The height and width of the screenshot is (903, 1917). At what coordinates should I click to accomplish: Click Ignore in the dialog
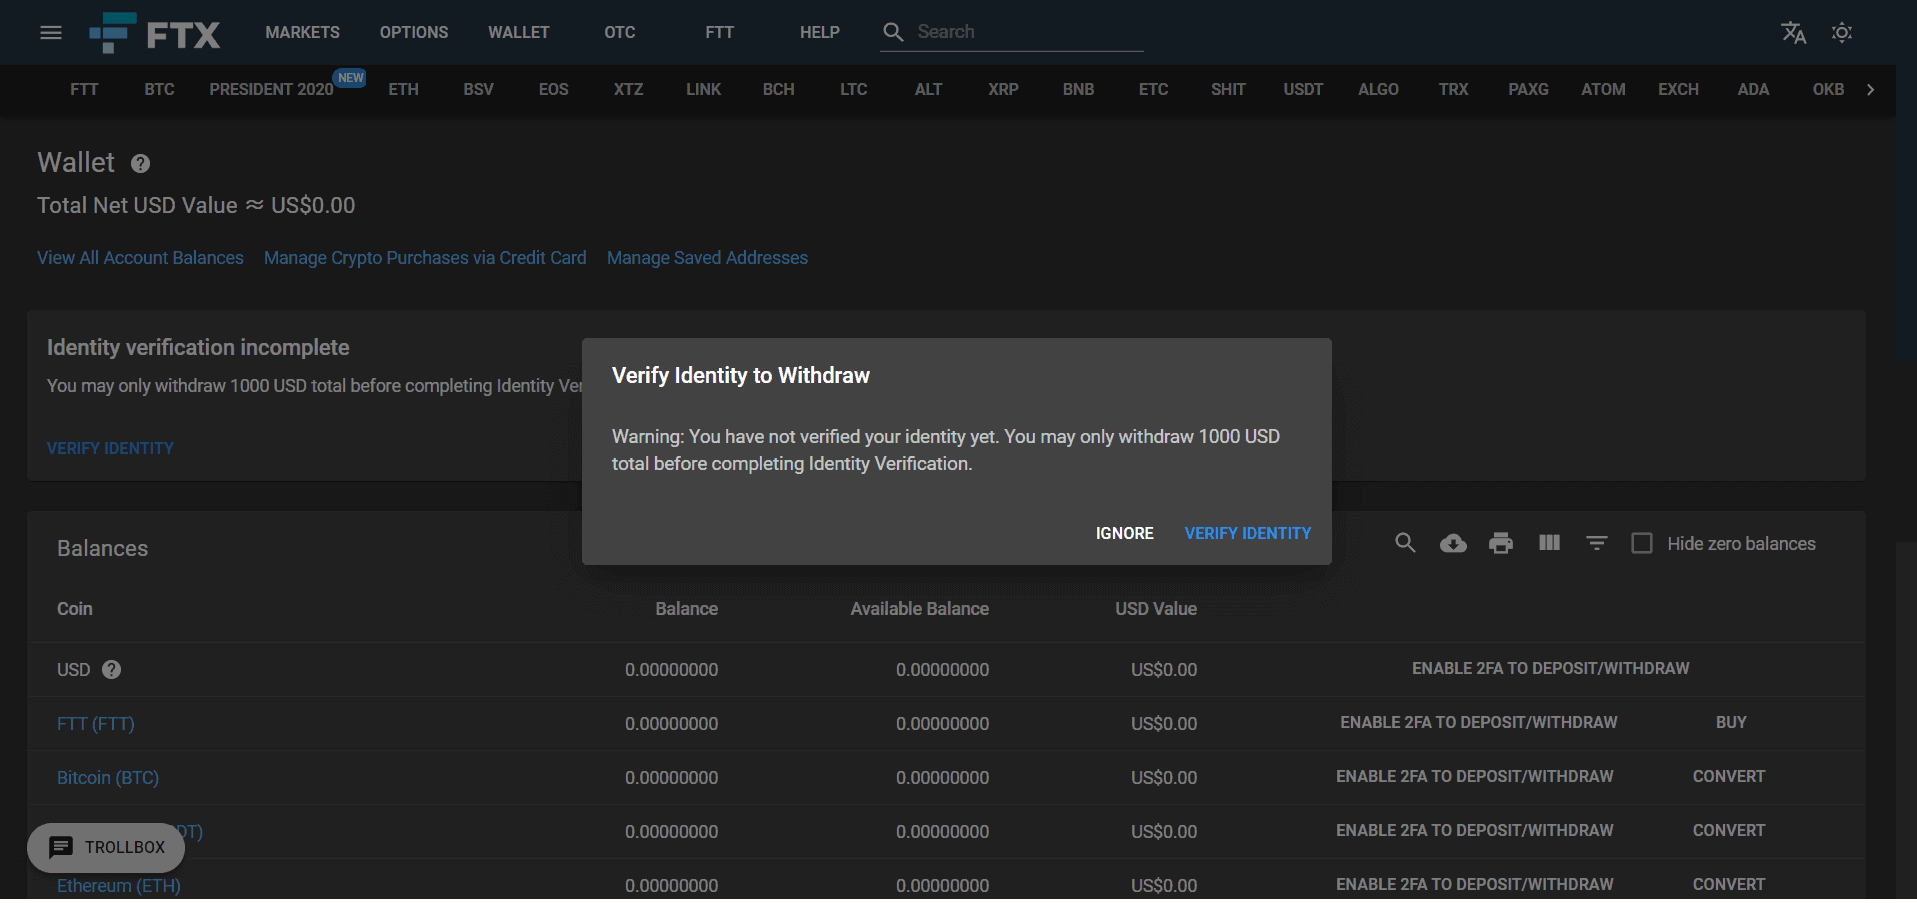click(x=1125, y=534)
